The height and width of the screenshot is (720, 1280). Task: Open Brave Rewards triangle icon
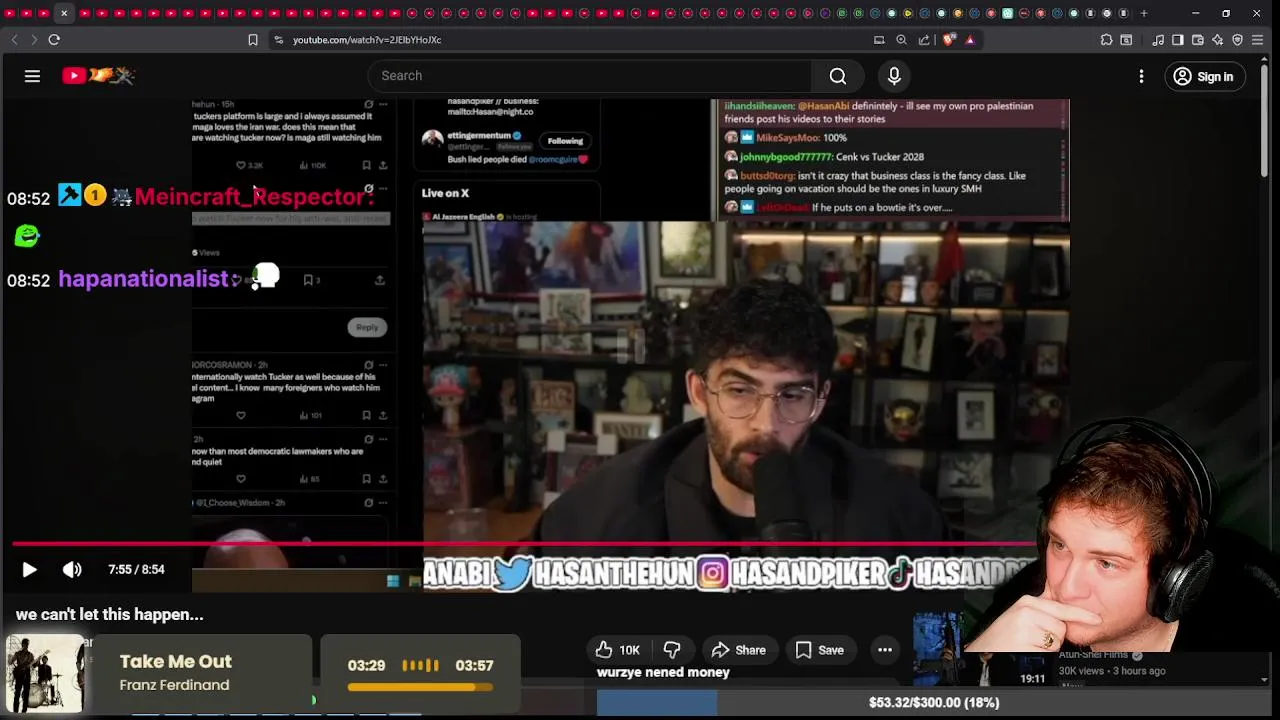tap(970, 40)
